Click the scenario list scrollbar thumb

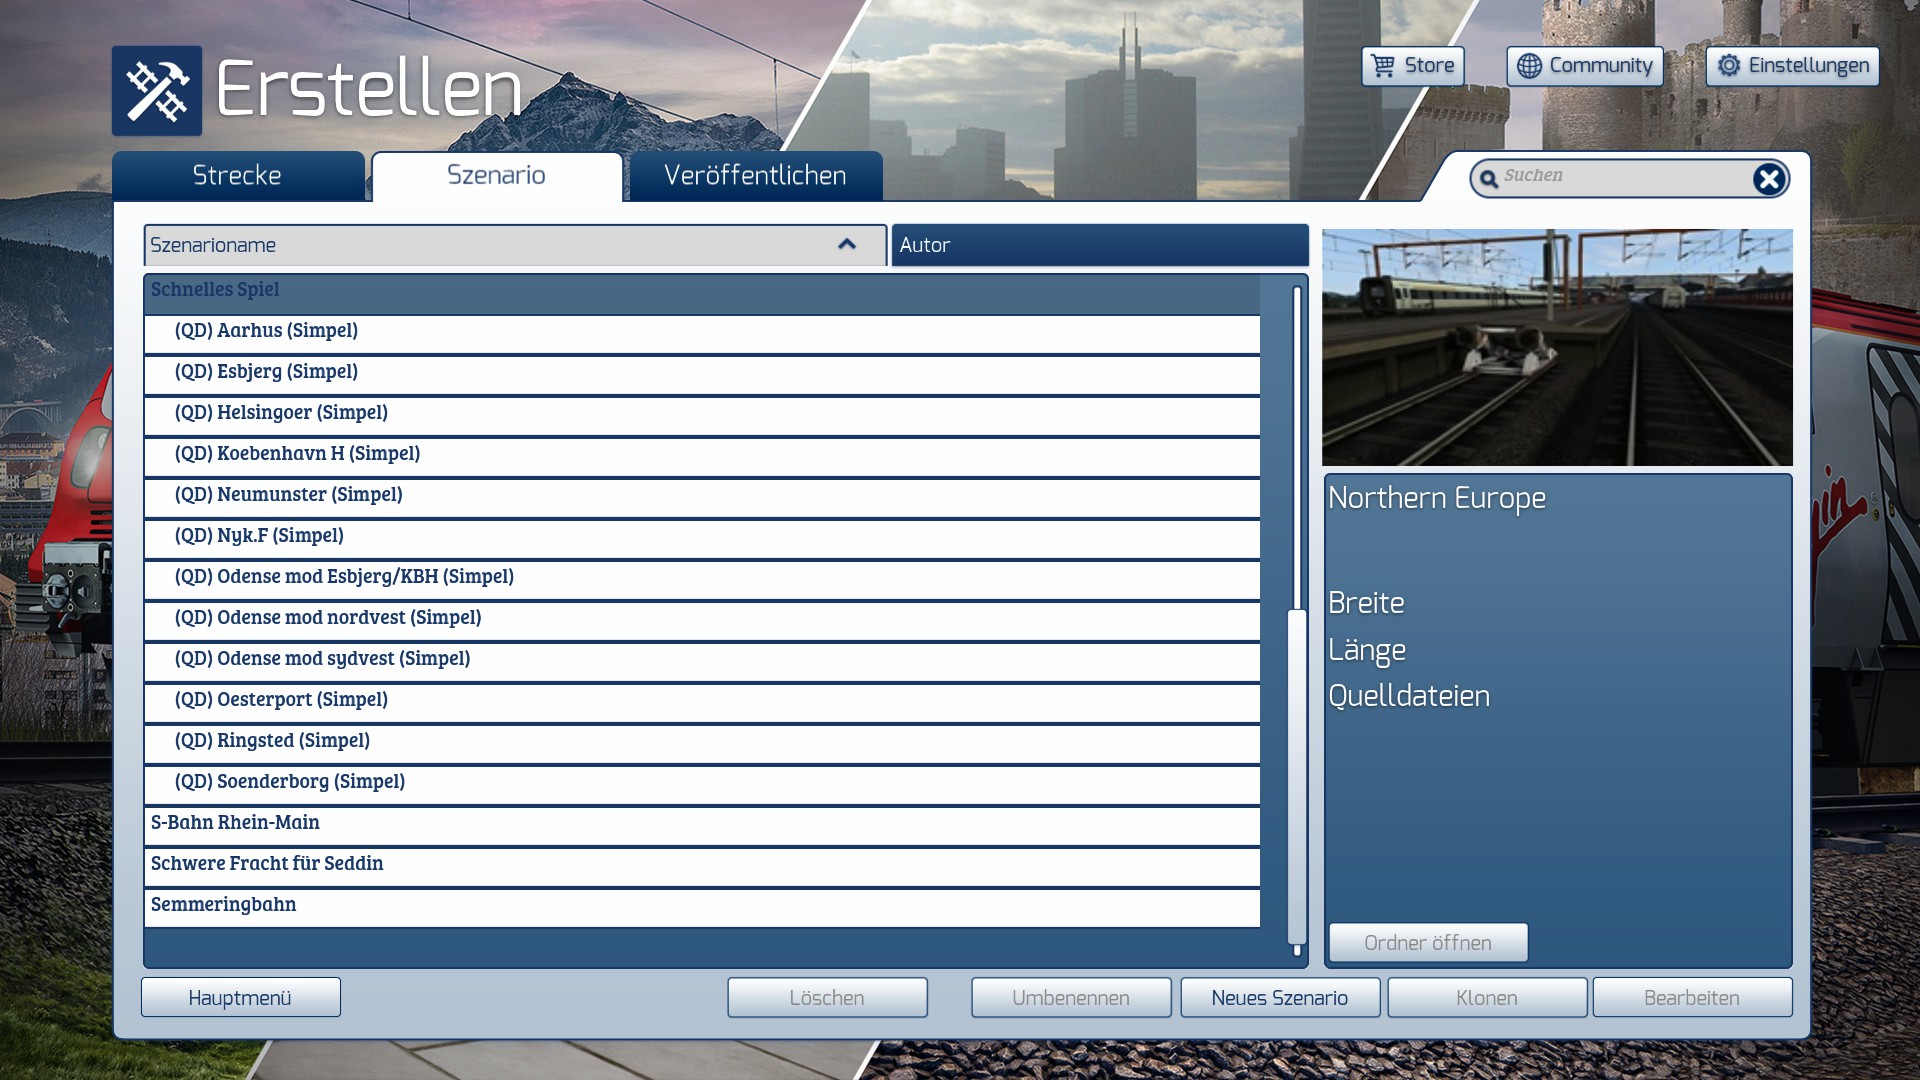click(x=1297, y=775)
